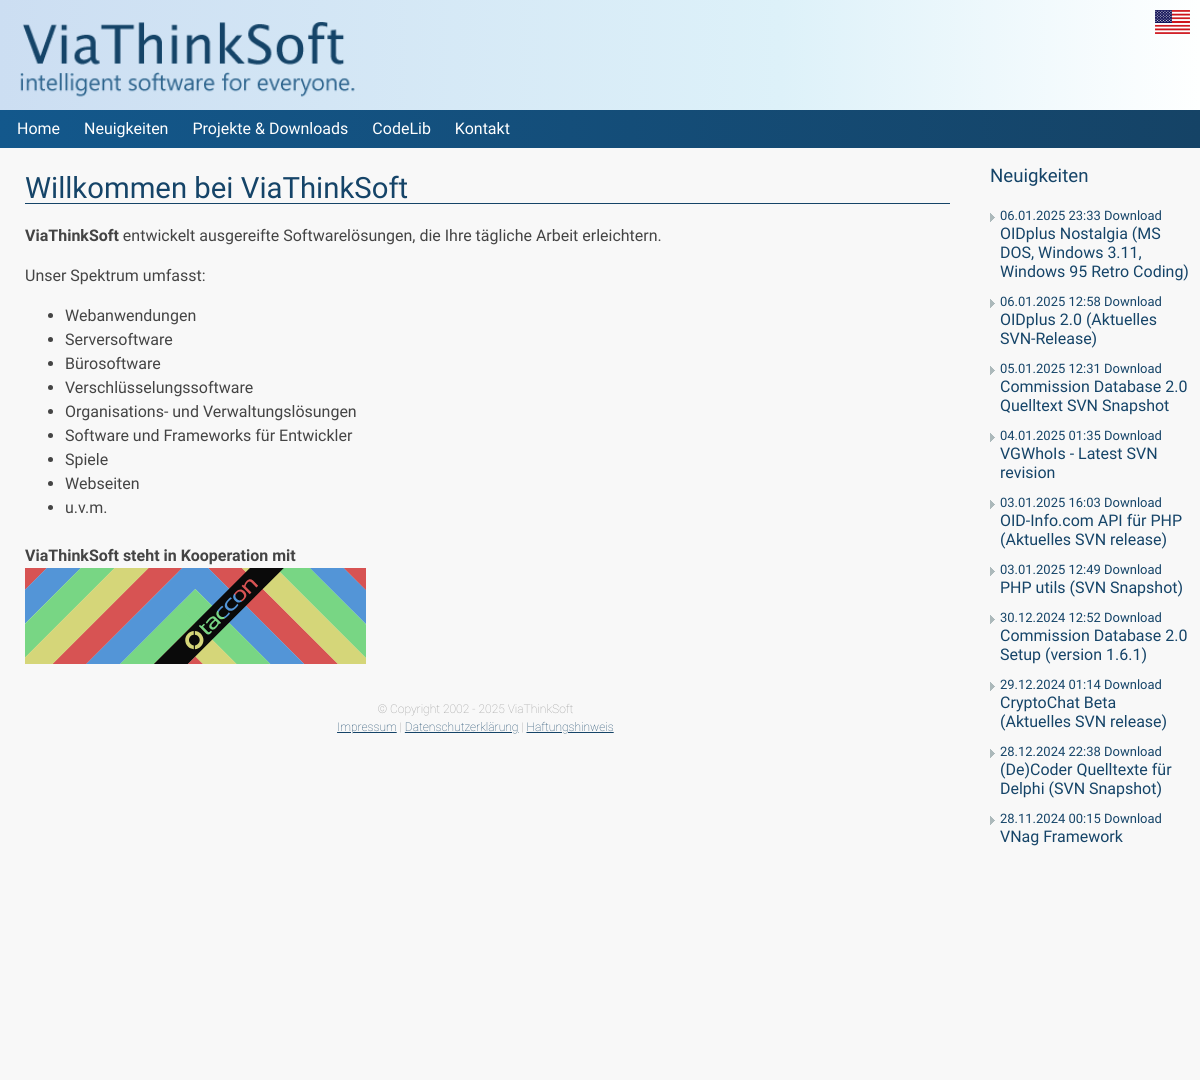Click the Spiele list item
Image resolution: width=1200 pixels, height=1080 pixels.
(87, 460)
